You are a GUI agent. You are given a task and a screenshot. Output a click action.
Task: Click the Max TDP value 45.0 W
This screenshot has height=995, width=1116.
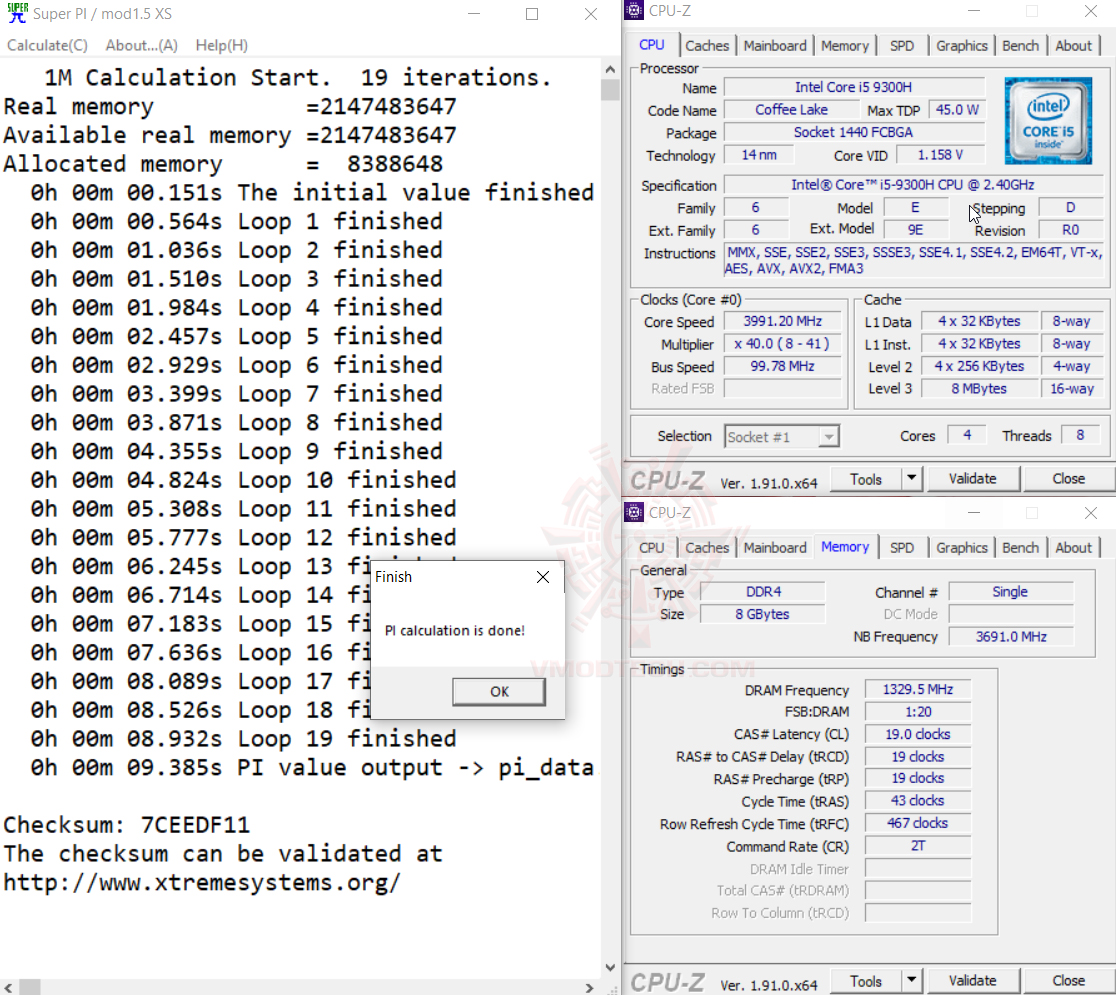click(x=957, y=110)
